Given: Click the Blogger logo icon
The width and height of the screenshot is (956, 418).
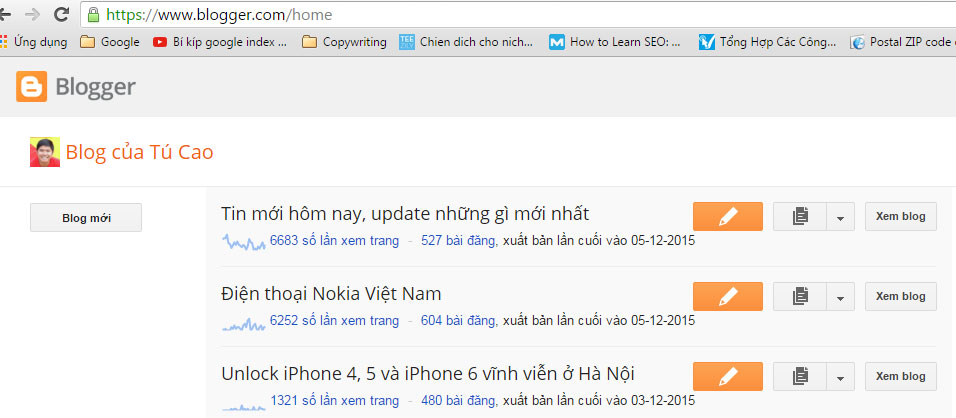Looking at the screenshot, I should pyautogui.click(x=31, y=88).
